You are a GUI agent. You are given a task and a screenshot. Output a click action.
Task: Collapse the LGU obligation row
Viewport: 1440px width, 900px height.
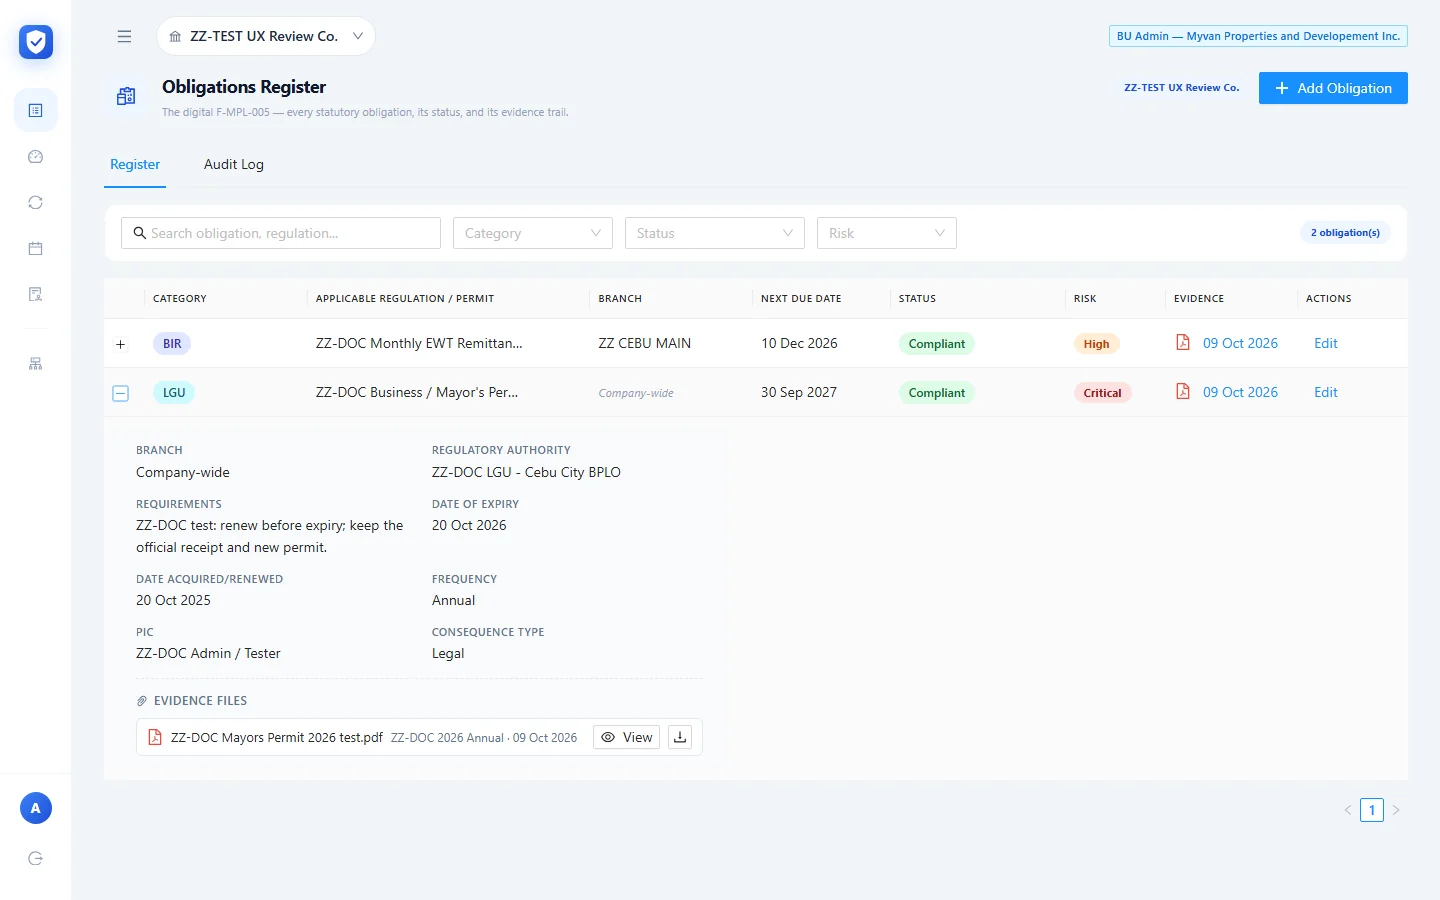pyautogui.click(x=120, y=393)
